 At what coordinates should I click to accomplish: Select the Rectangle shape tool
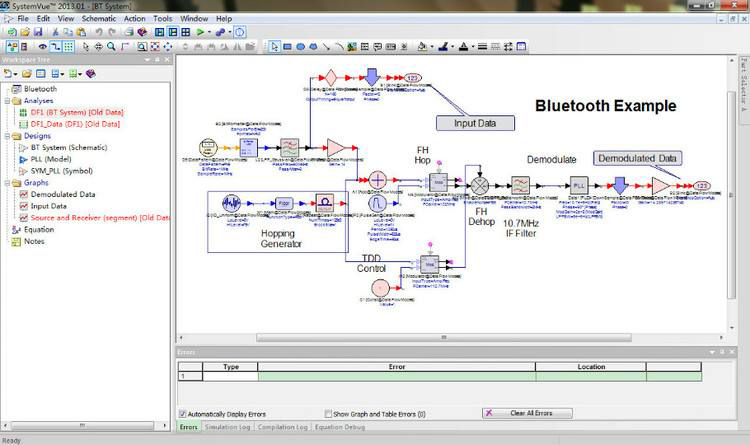click(x=287, y=46)
